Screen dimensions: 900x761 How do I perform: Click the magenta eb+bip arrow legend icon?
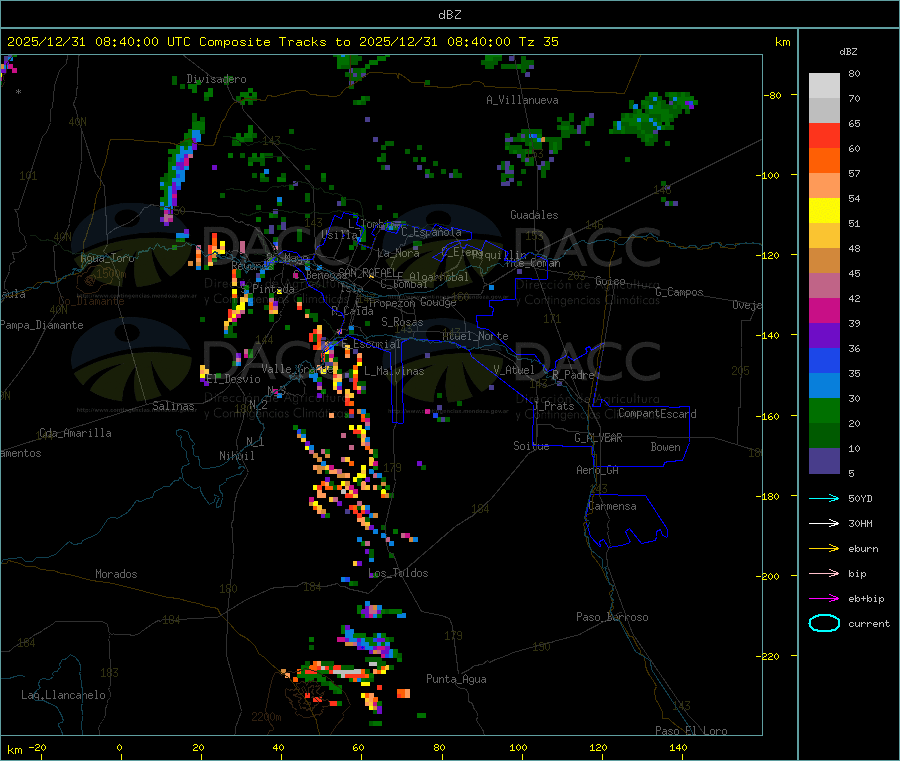(x=824, y=599)
